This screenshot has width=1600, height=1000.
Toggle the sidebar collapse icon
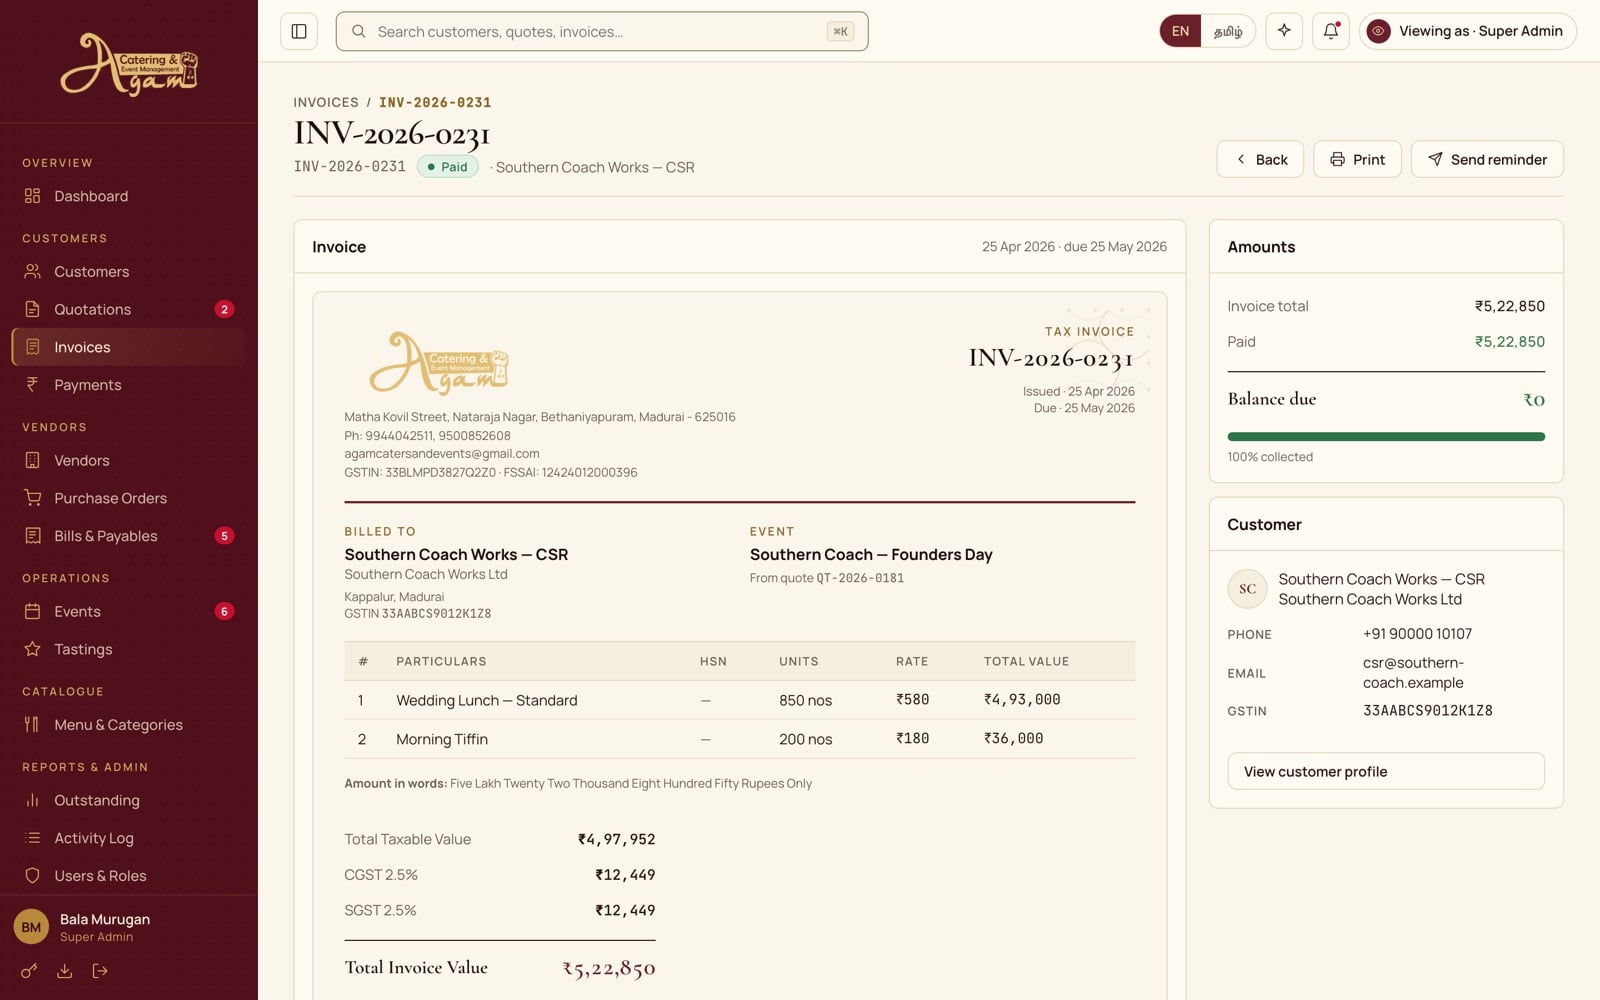pyautogui.click(x=299, y=31)
